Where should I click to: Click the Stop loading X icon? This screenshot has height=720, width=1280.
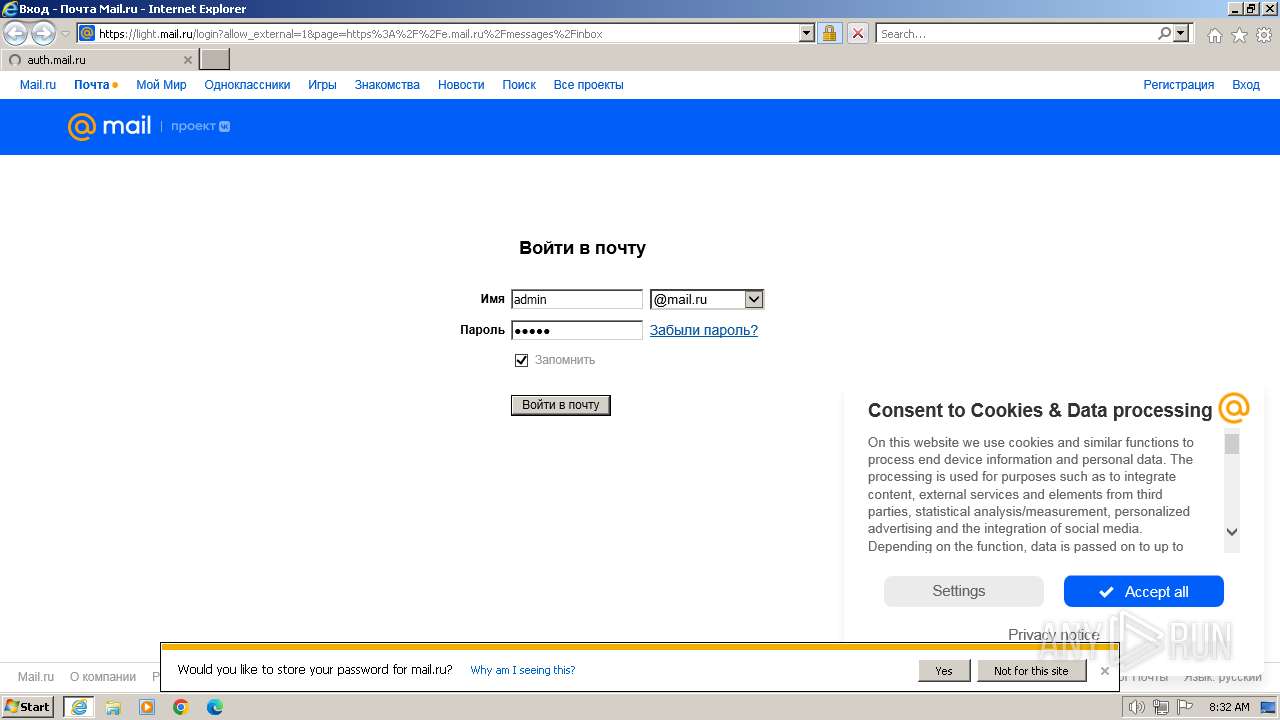(858, 33)
